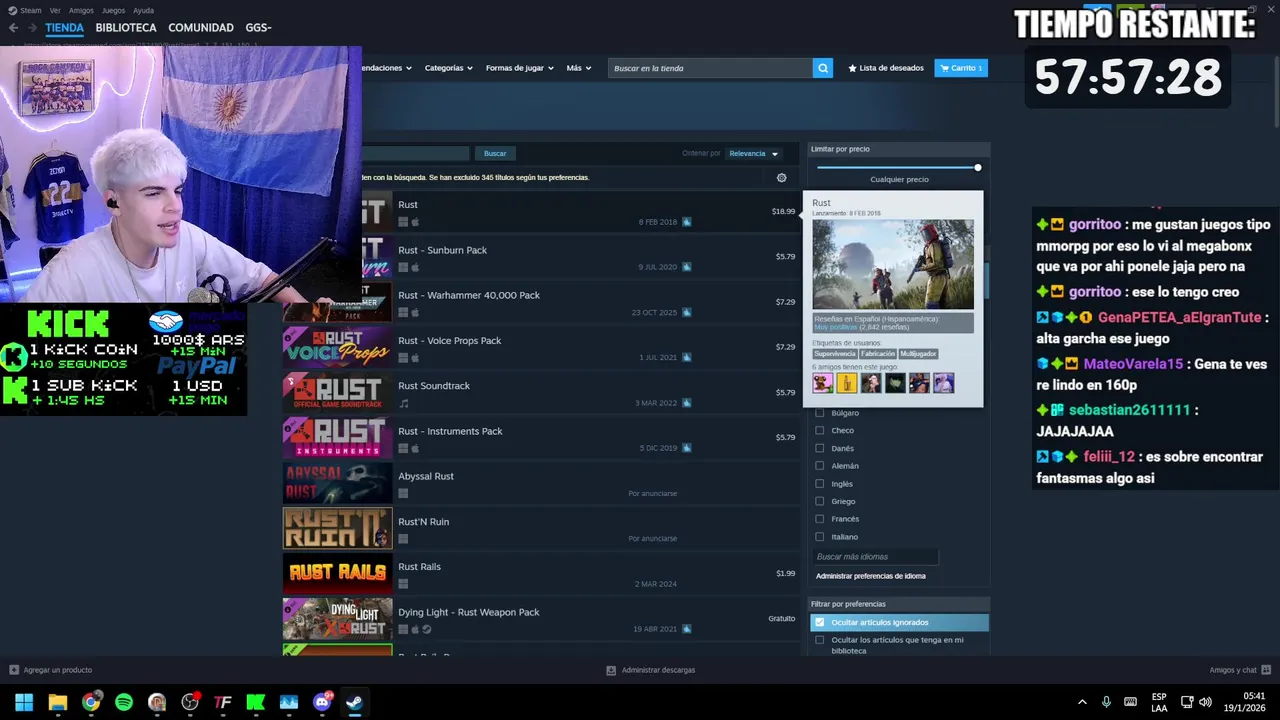Click the store search magnifier button
The height and width of the screenshot is (720, 1280).
coord(823,68)
